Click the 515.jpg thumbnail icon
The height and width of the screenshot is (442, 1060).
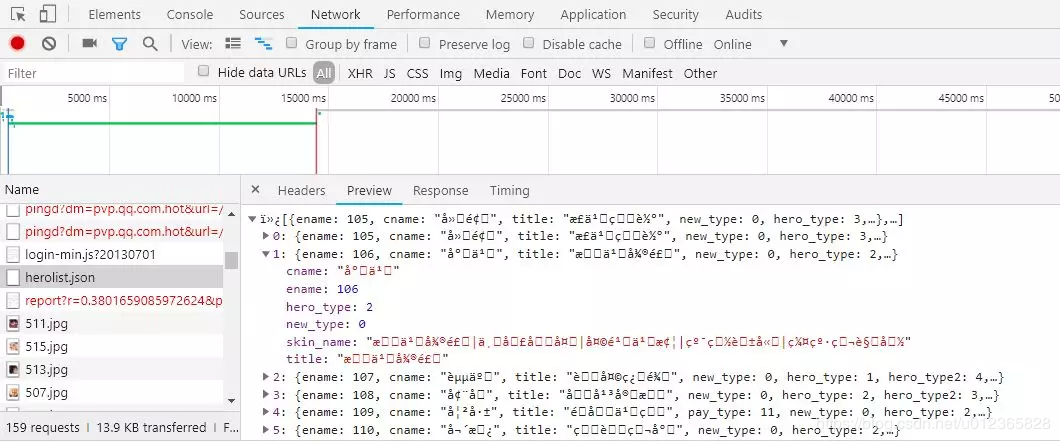[13, 347]
